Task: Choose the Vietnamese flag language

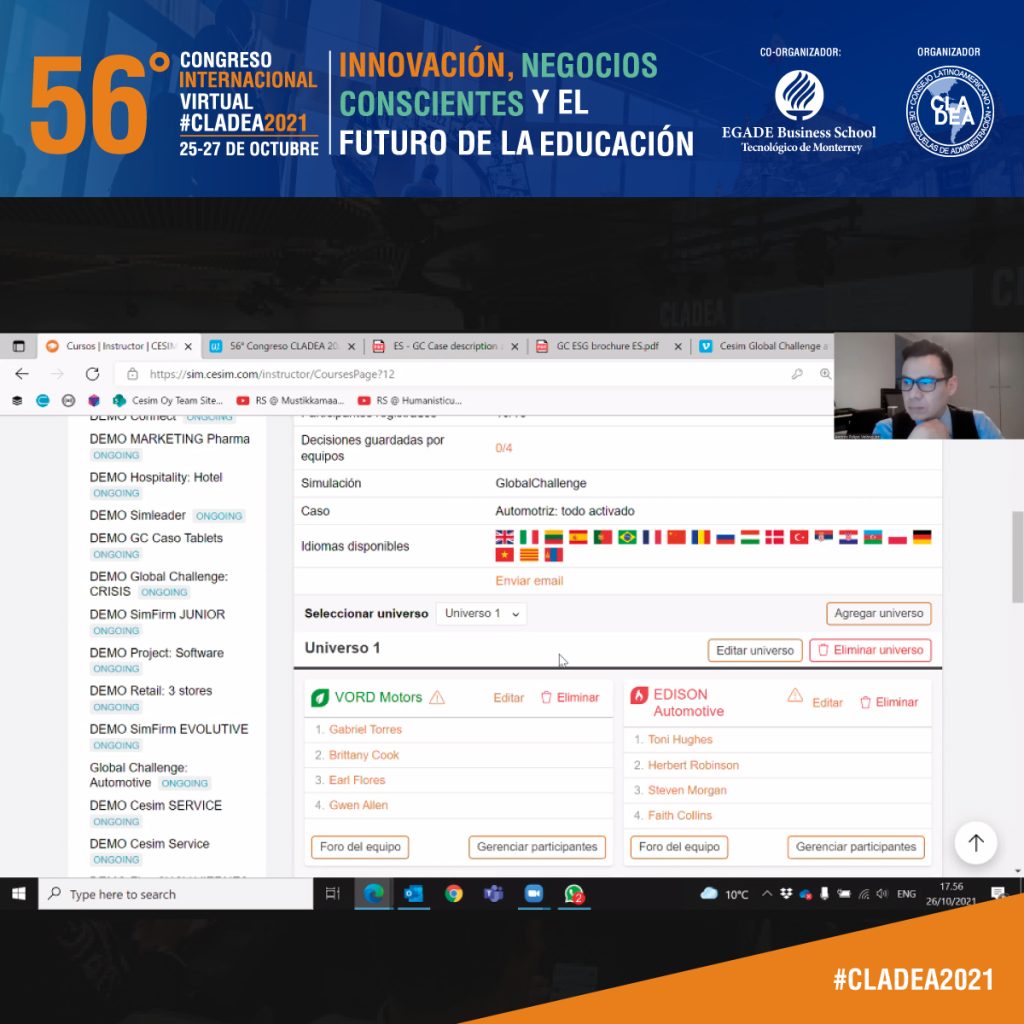Action: 504,554
